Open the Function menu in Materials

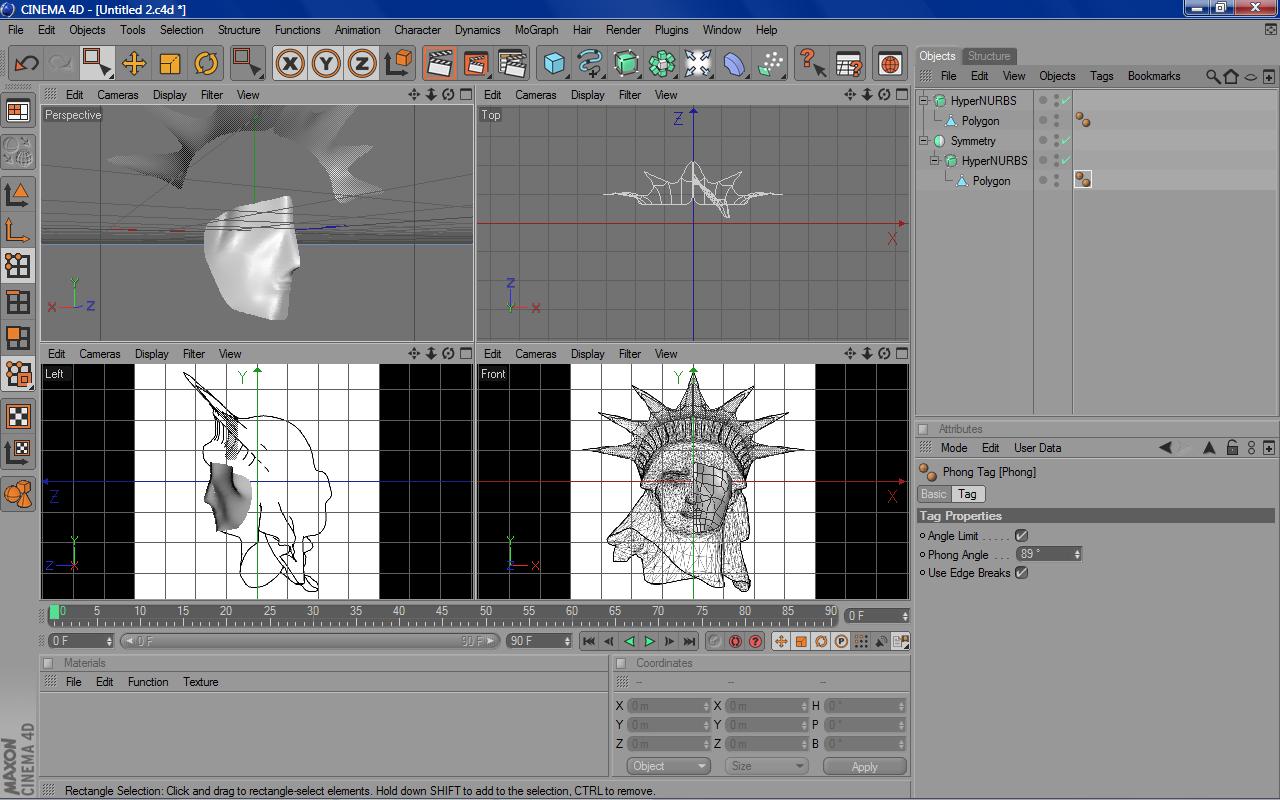[x=148, y=682]
